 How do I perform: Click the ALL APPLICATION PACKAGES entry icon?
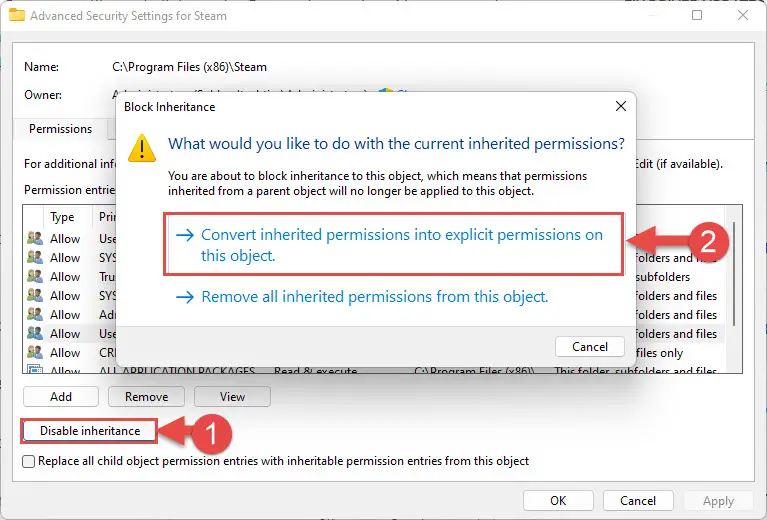click(35, 369)
